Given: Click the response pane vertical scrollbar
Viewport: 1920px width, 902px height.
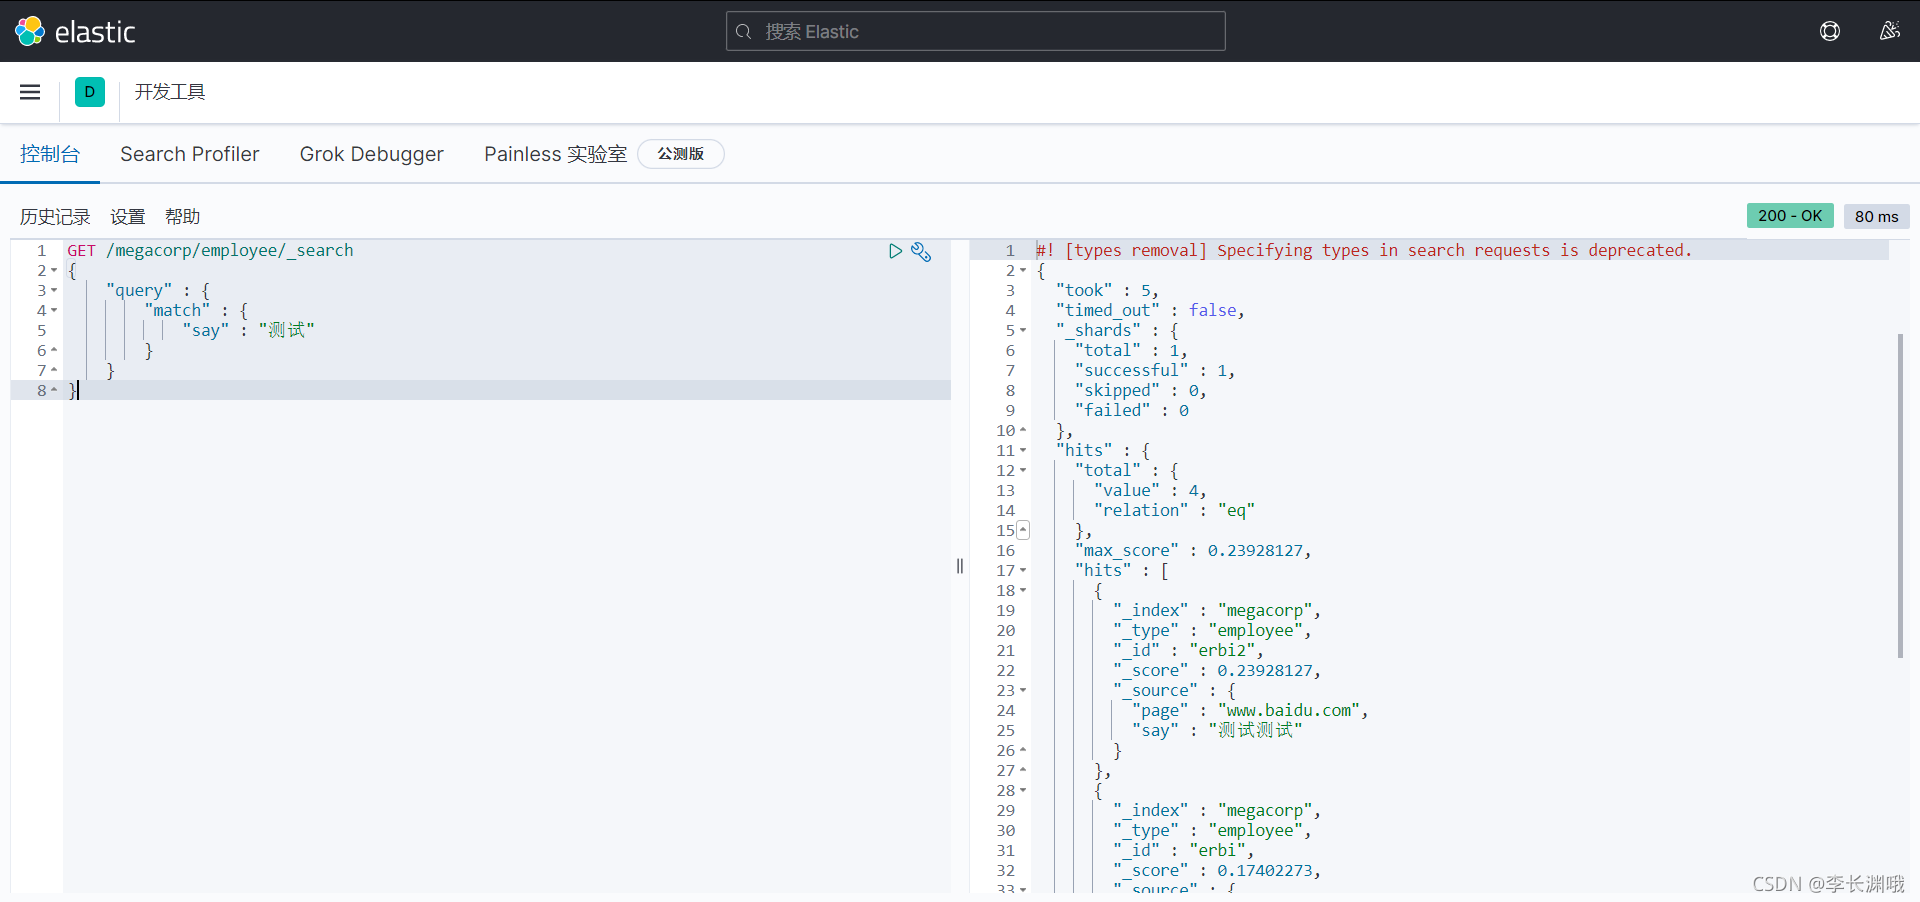Looking at the screenshot, I should [x=1900, y=496].
